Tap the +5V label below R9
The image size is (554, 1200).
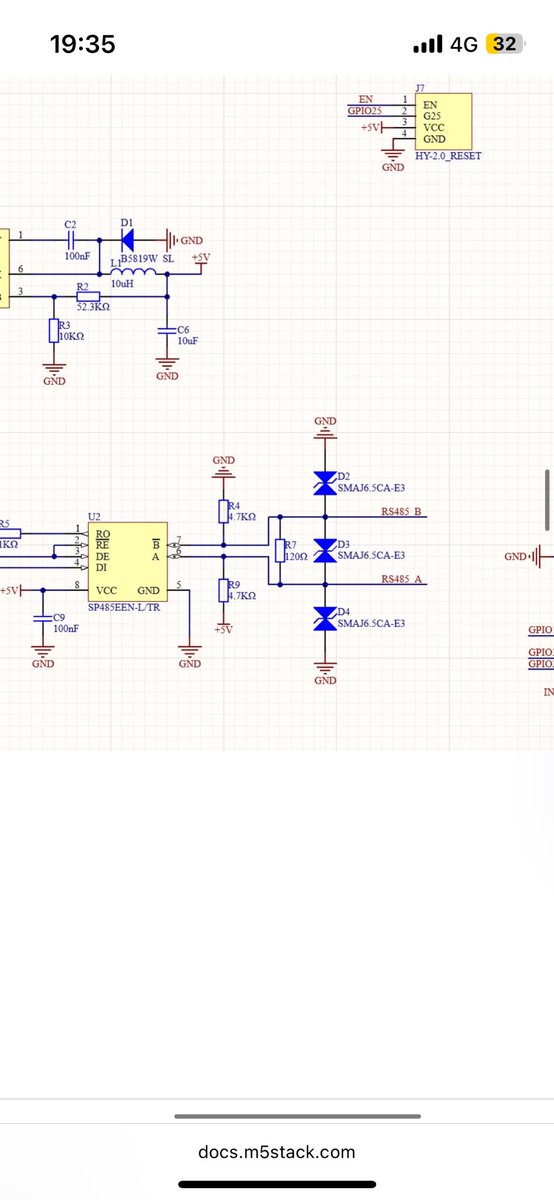pos(223,629)
